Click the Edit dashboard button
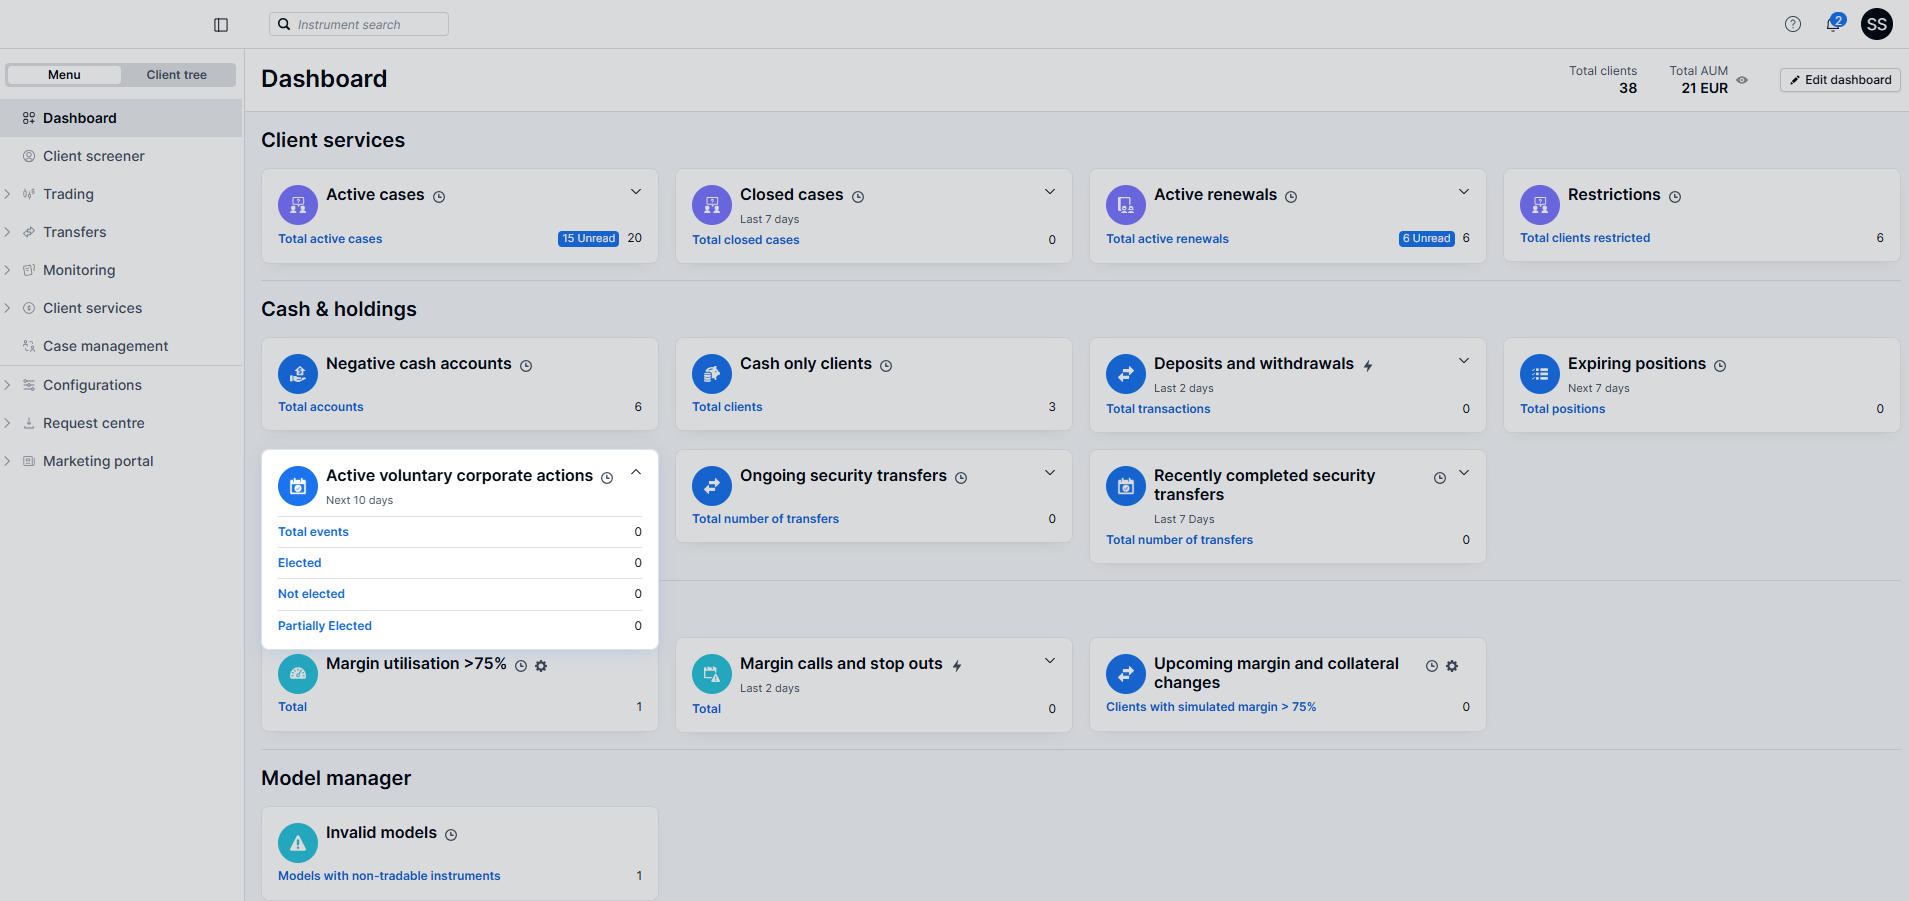1909x901 pixels. 1840,80
